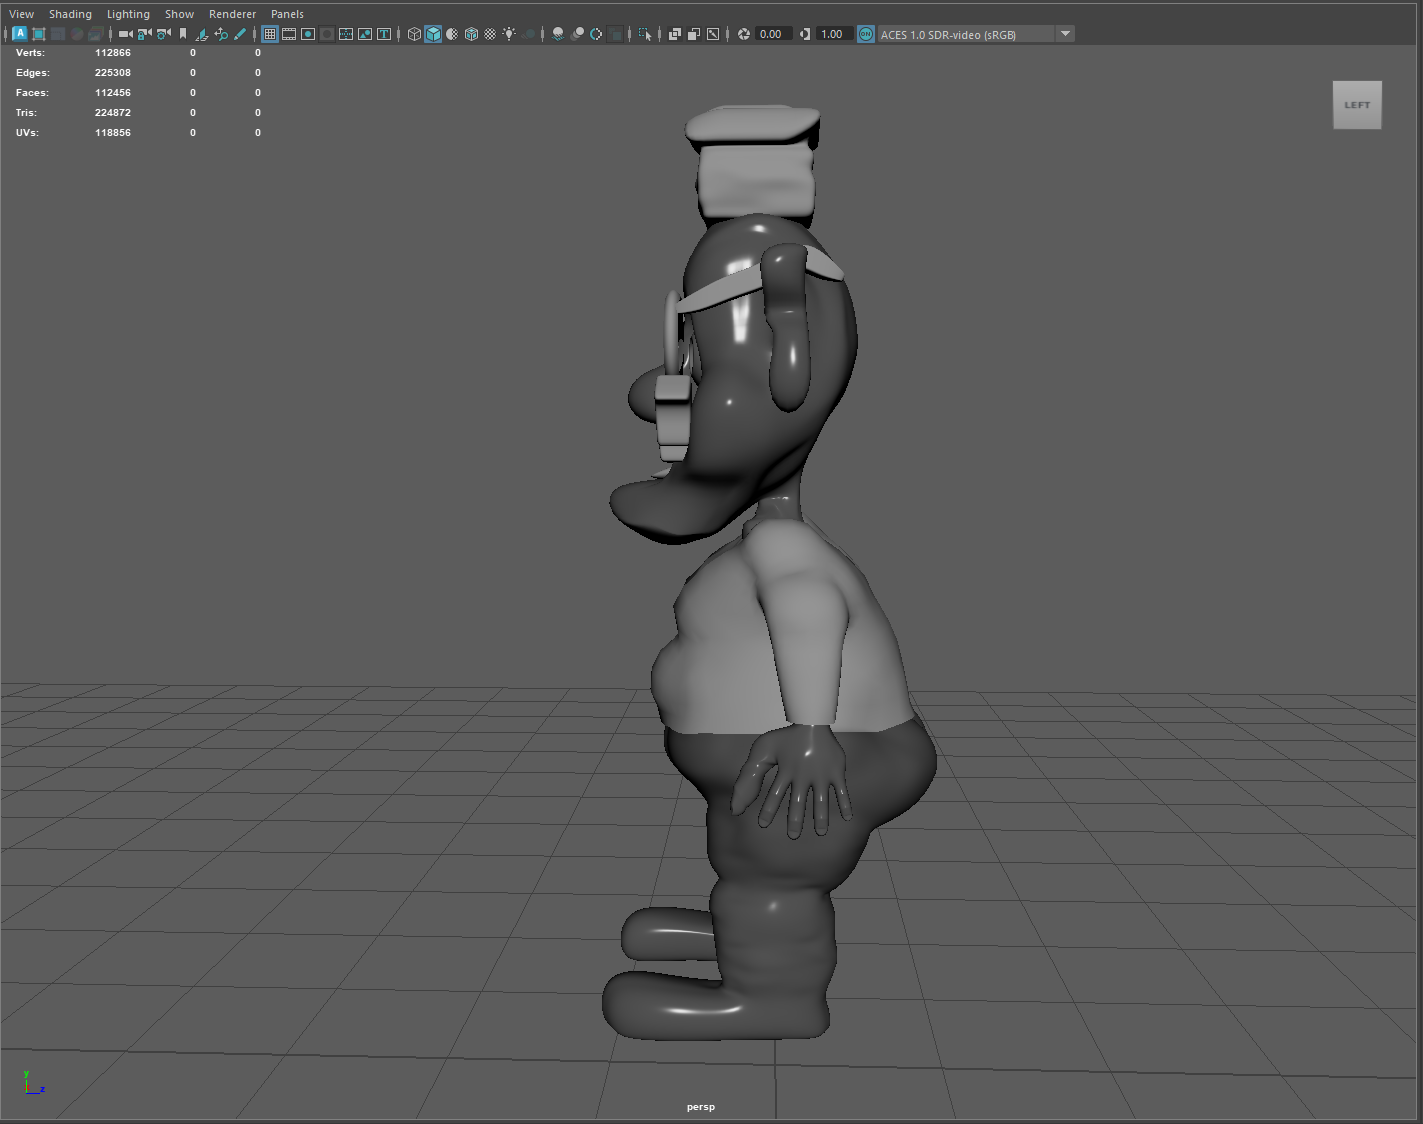Viewport: 1423px width, 1124px height.
Task: Switch to Wireframe shading mode
Action: [414, 34]
